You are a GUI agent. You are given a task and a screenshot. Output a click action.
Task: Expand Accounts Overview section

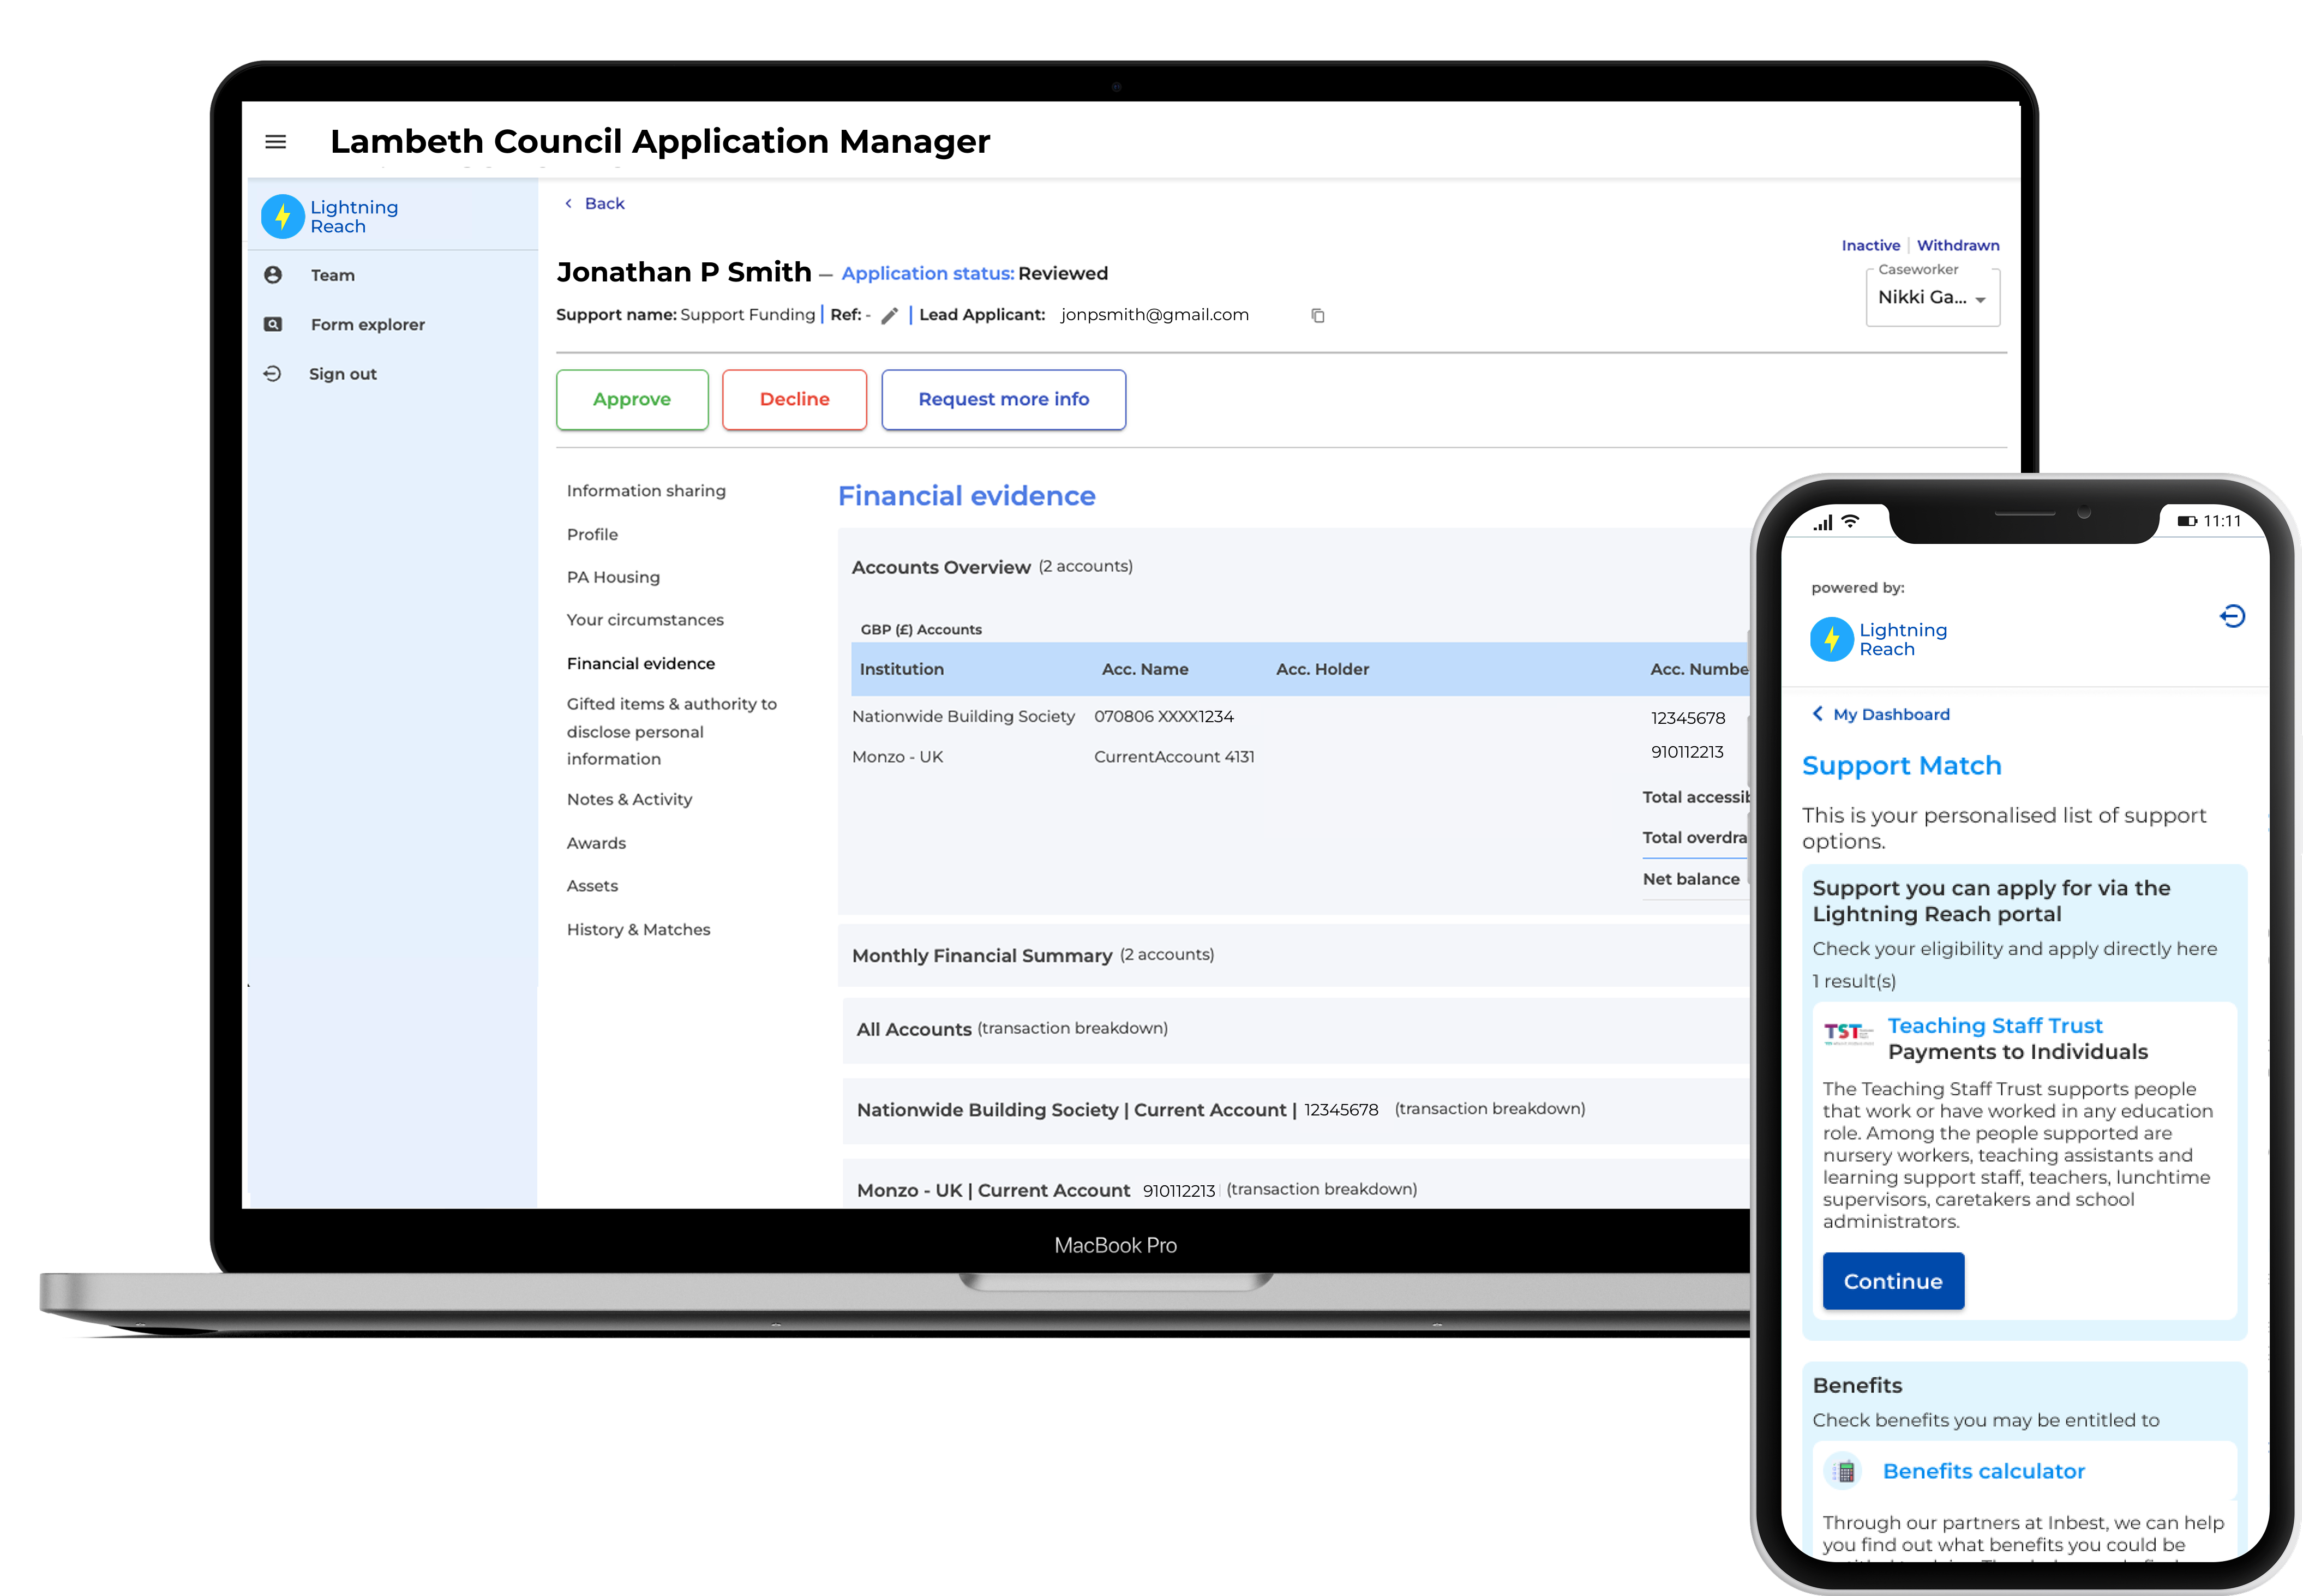pyautogui.click(x=992, y=567)
